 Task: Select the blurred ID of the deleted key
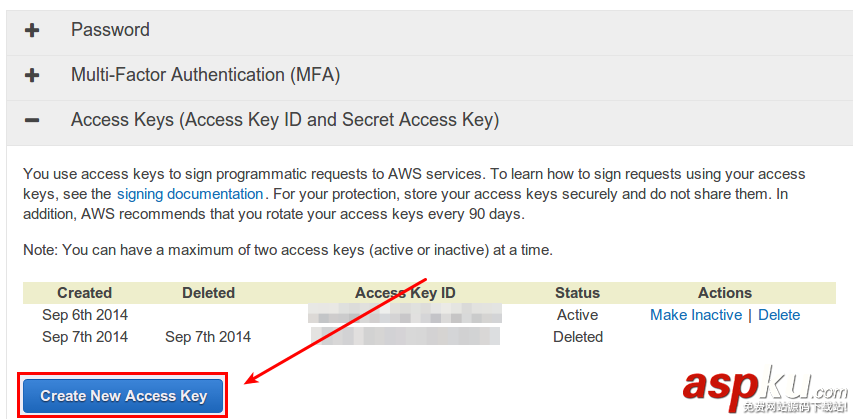(x=405, y=337)
